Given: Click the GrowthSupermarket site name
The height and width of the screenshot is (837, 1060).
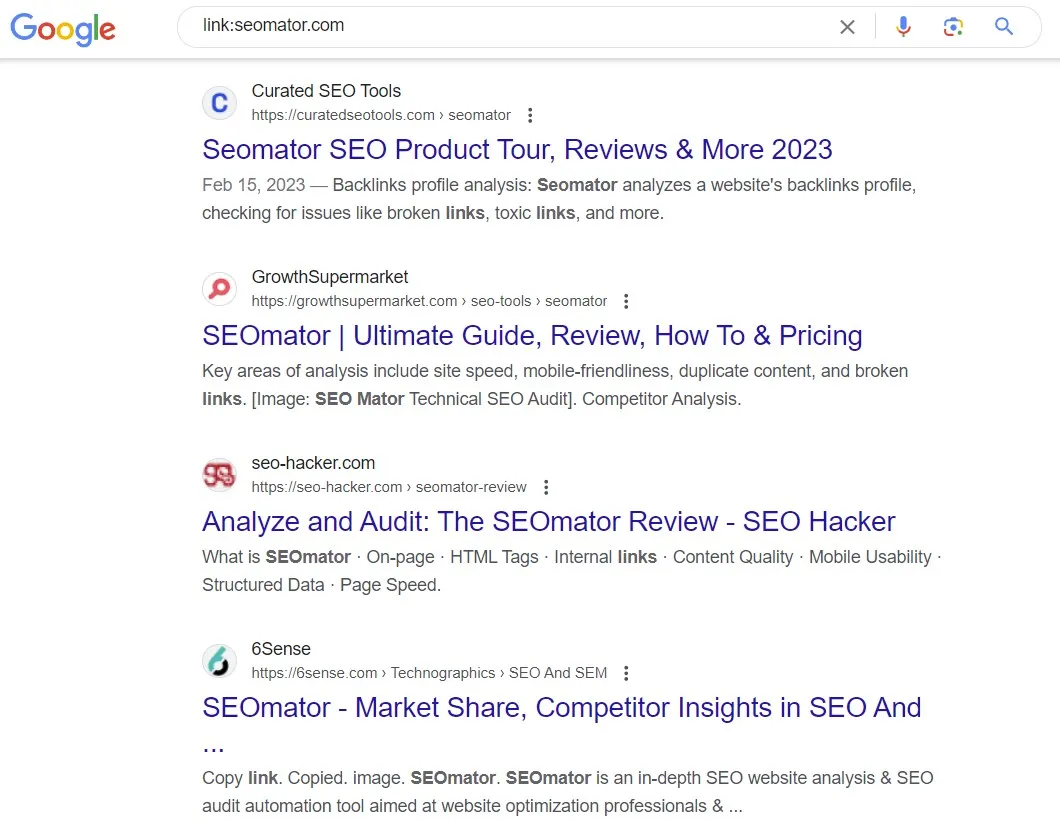Looking at the screenshot, I should pyautogui.click(x=330, y=277).
